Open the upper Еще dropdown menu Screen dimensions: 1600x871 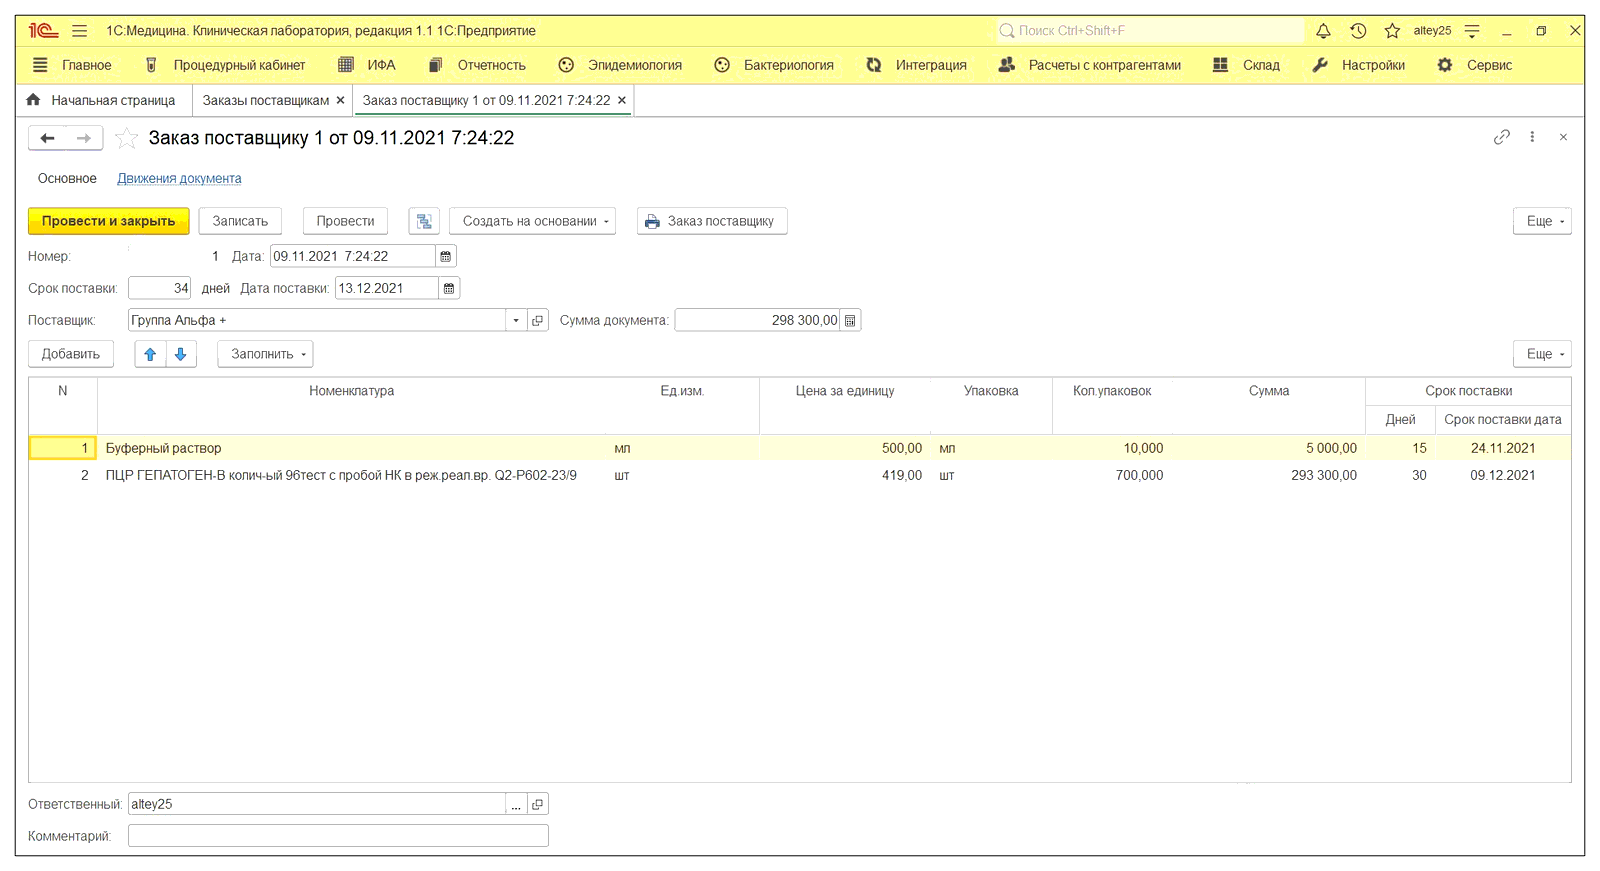tap(1542, 221)
